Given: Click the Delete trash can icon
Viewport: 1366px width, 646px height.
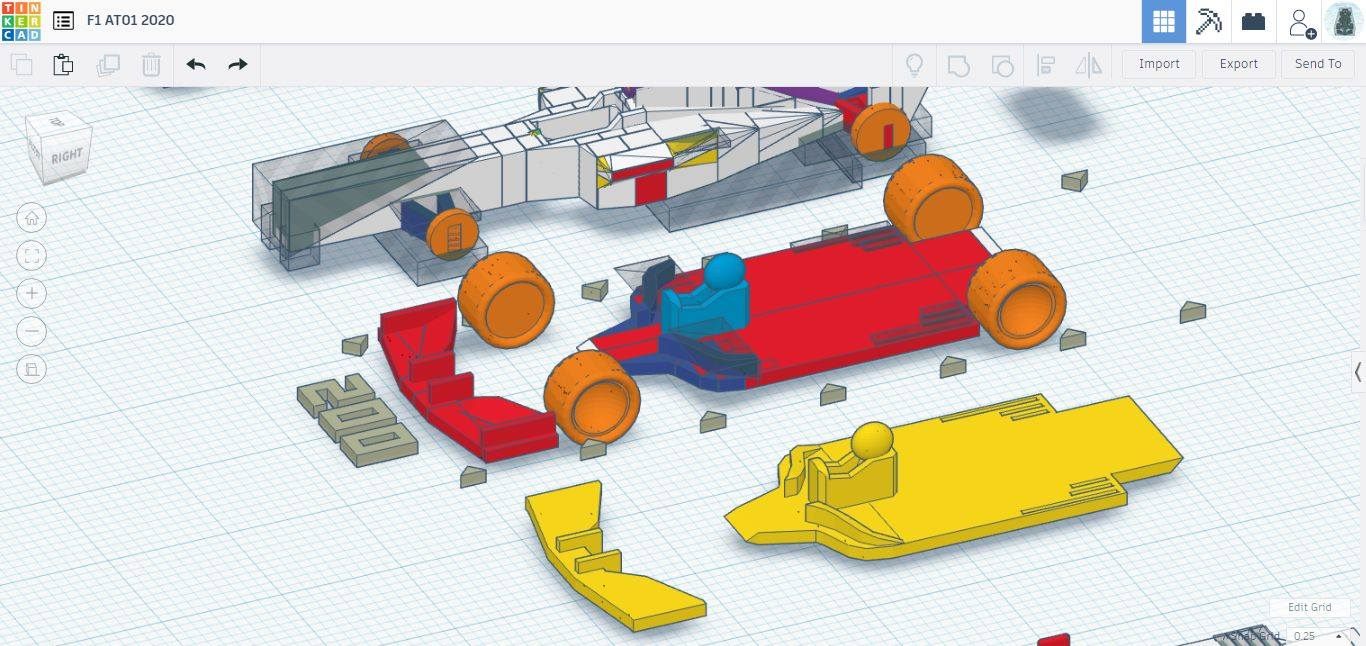Looking at the screenshot, I should 151,65.
